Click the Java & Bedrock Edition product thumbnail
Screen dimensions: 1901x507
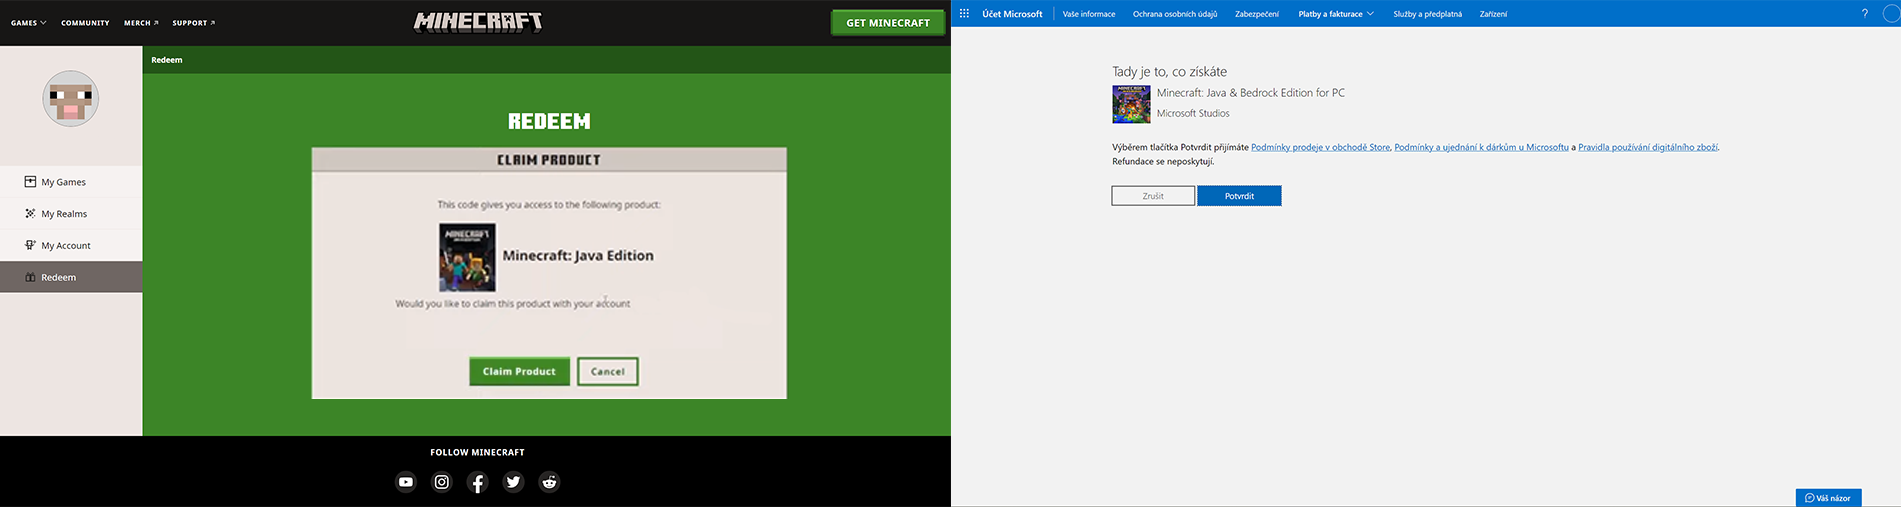(x=1131, y=104)
